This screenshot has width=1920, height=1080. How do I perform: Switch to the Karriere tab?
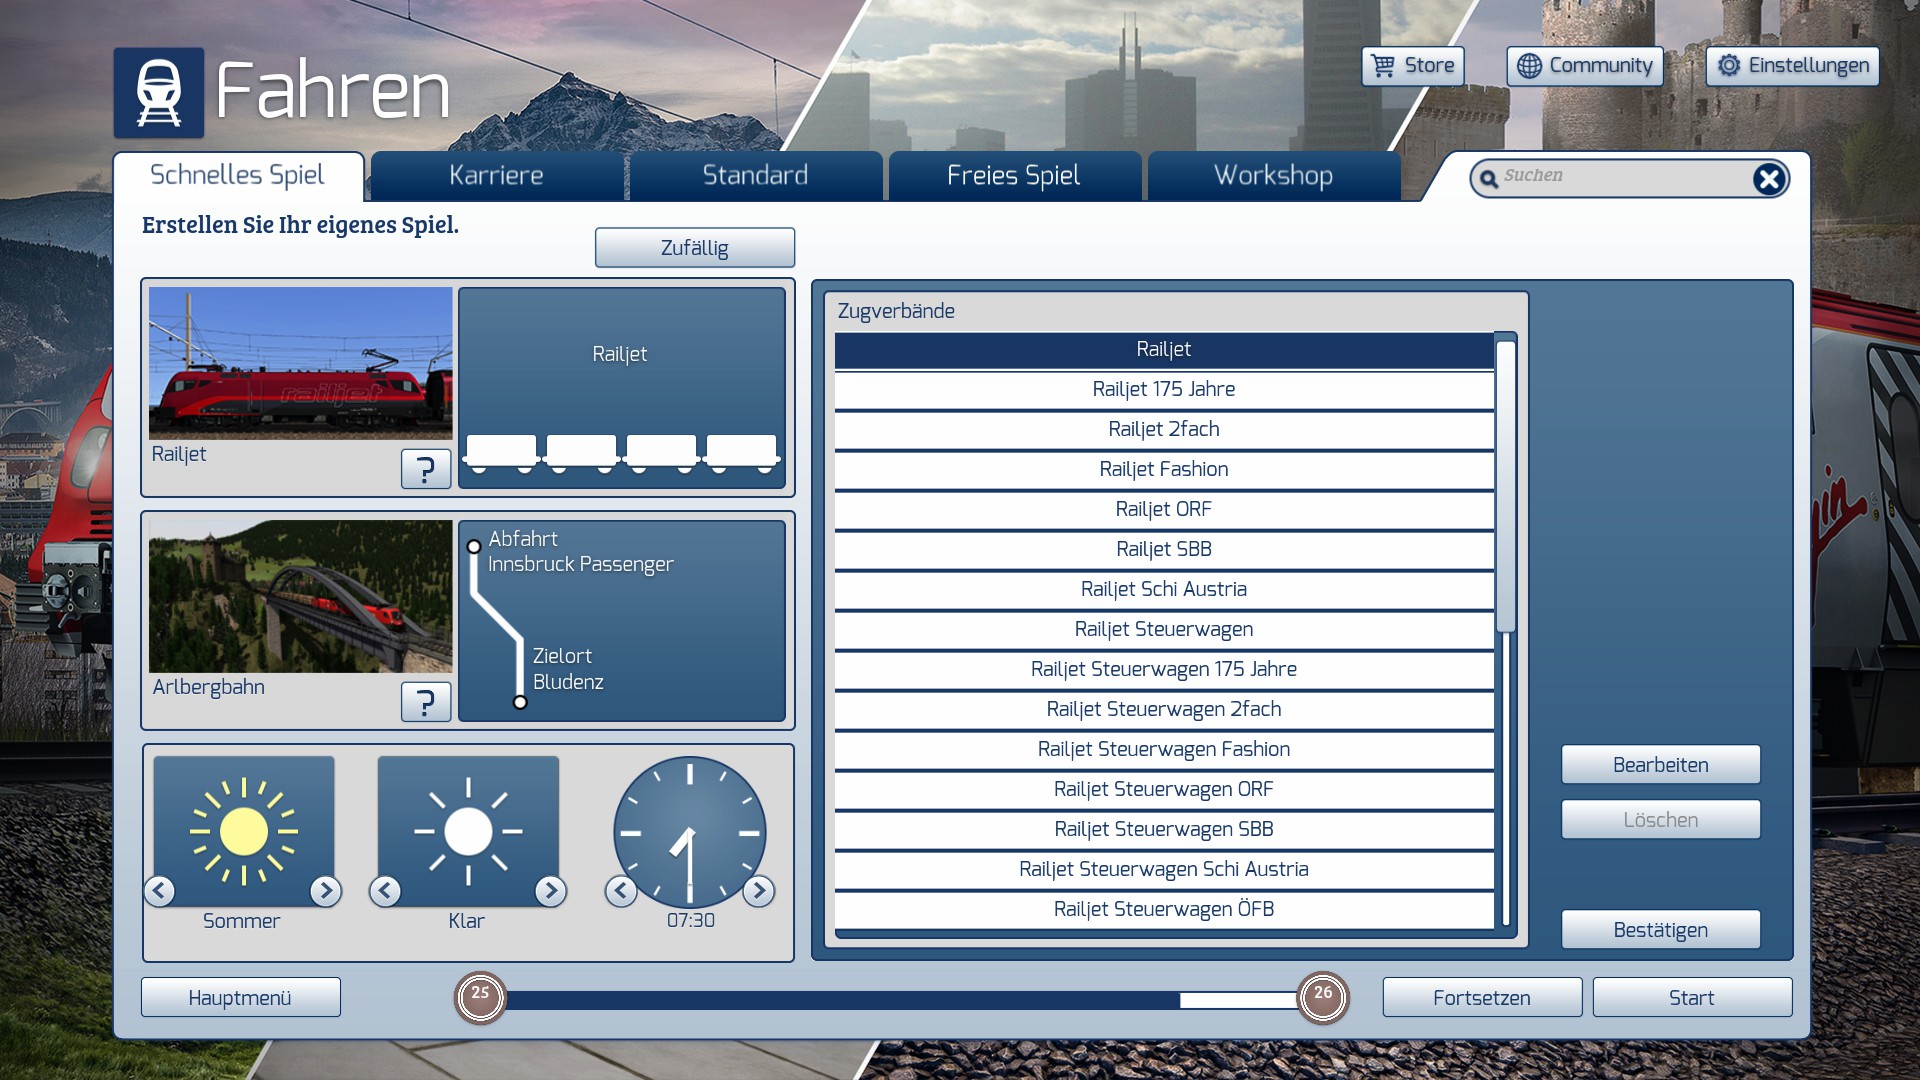coord(496,176)
